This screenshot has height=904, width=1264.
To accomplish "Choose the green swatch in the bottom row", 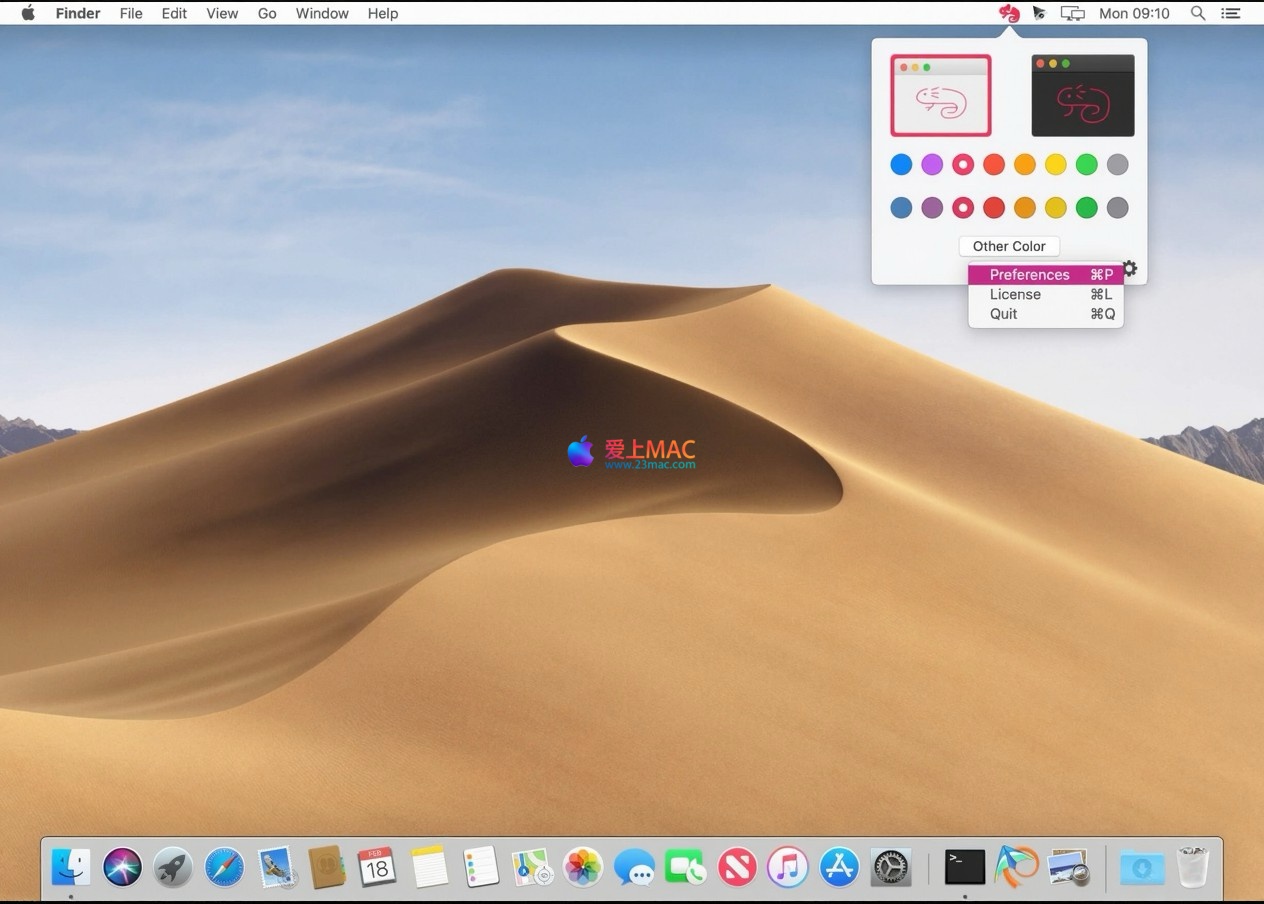I will click(x=1086, y=208).
